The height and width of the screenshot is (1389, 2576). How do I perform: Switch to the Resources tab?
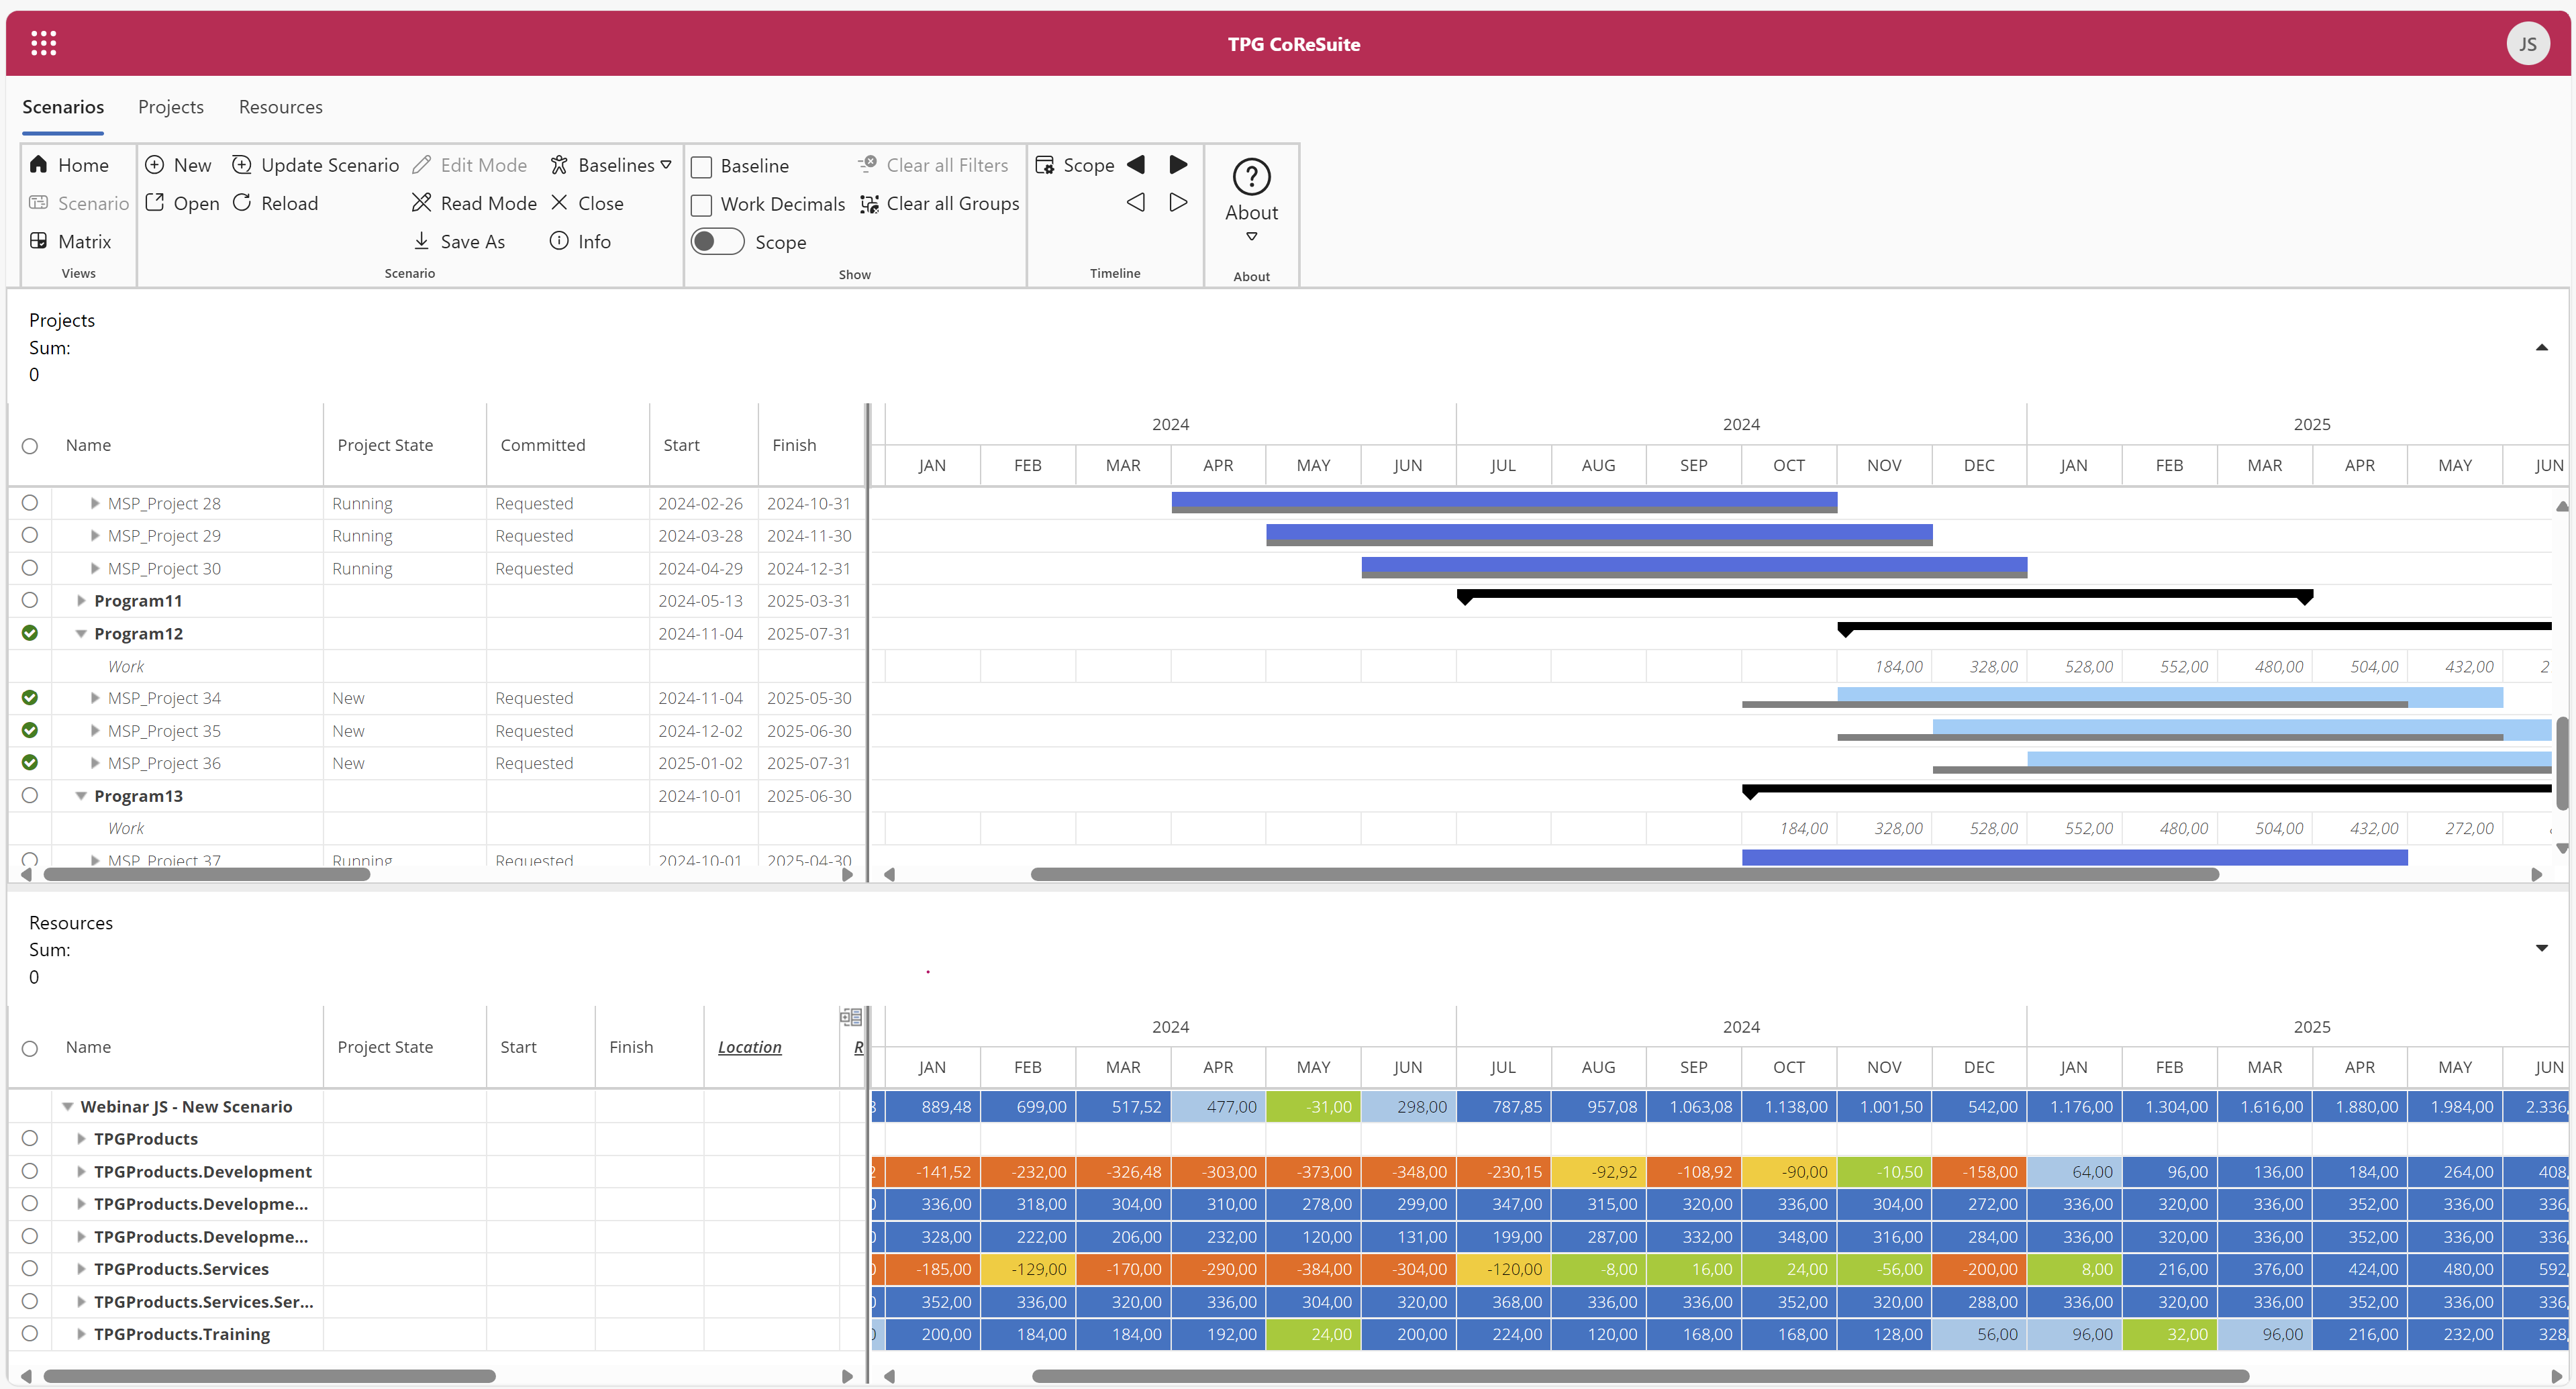pyautogui.click(x=280, y=107)
